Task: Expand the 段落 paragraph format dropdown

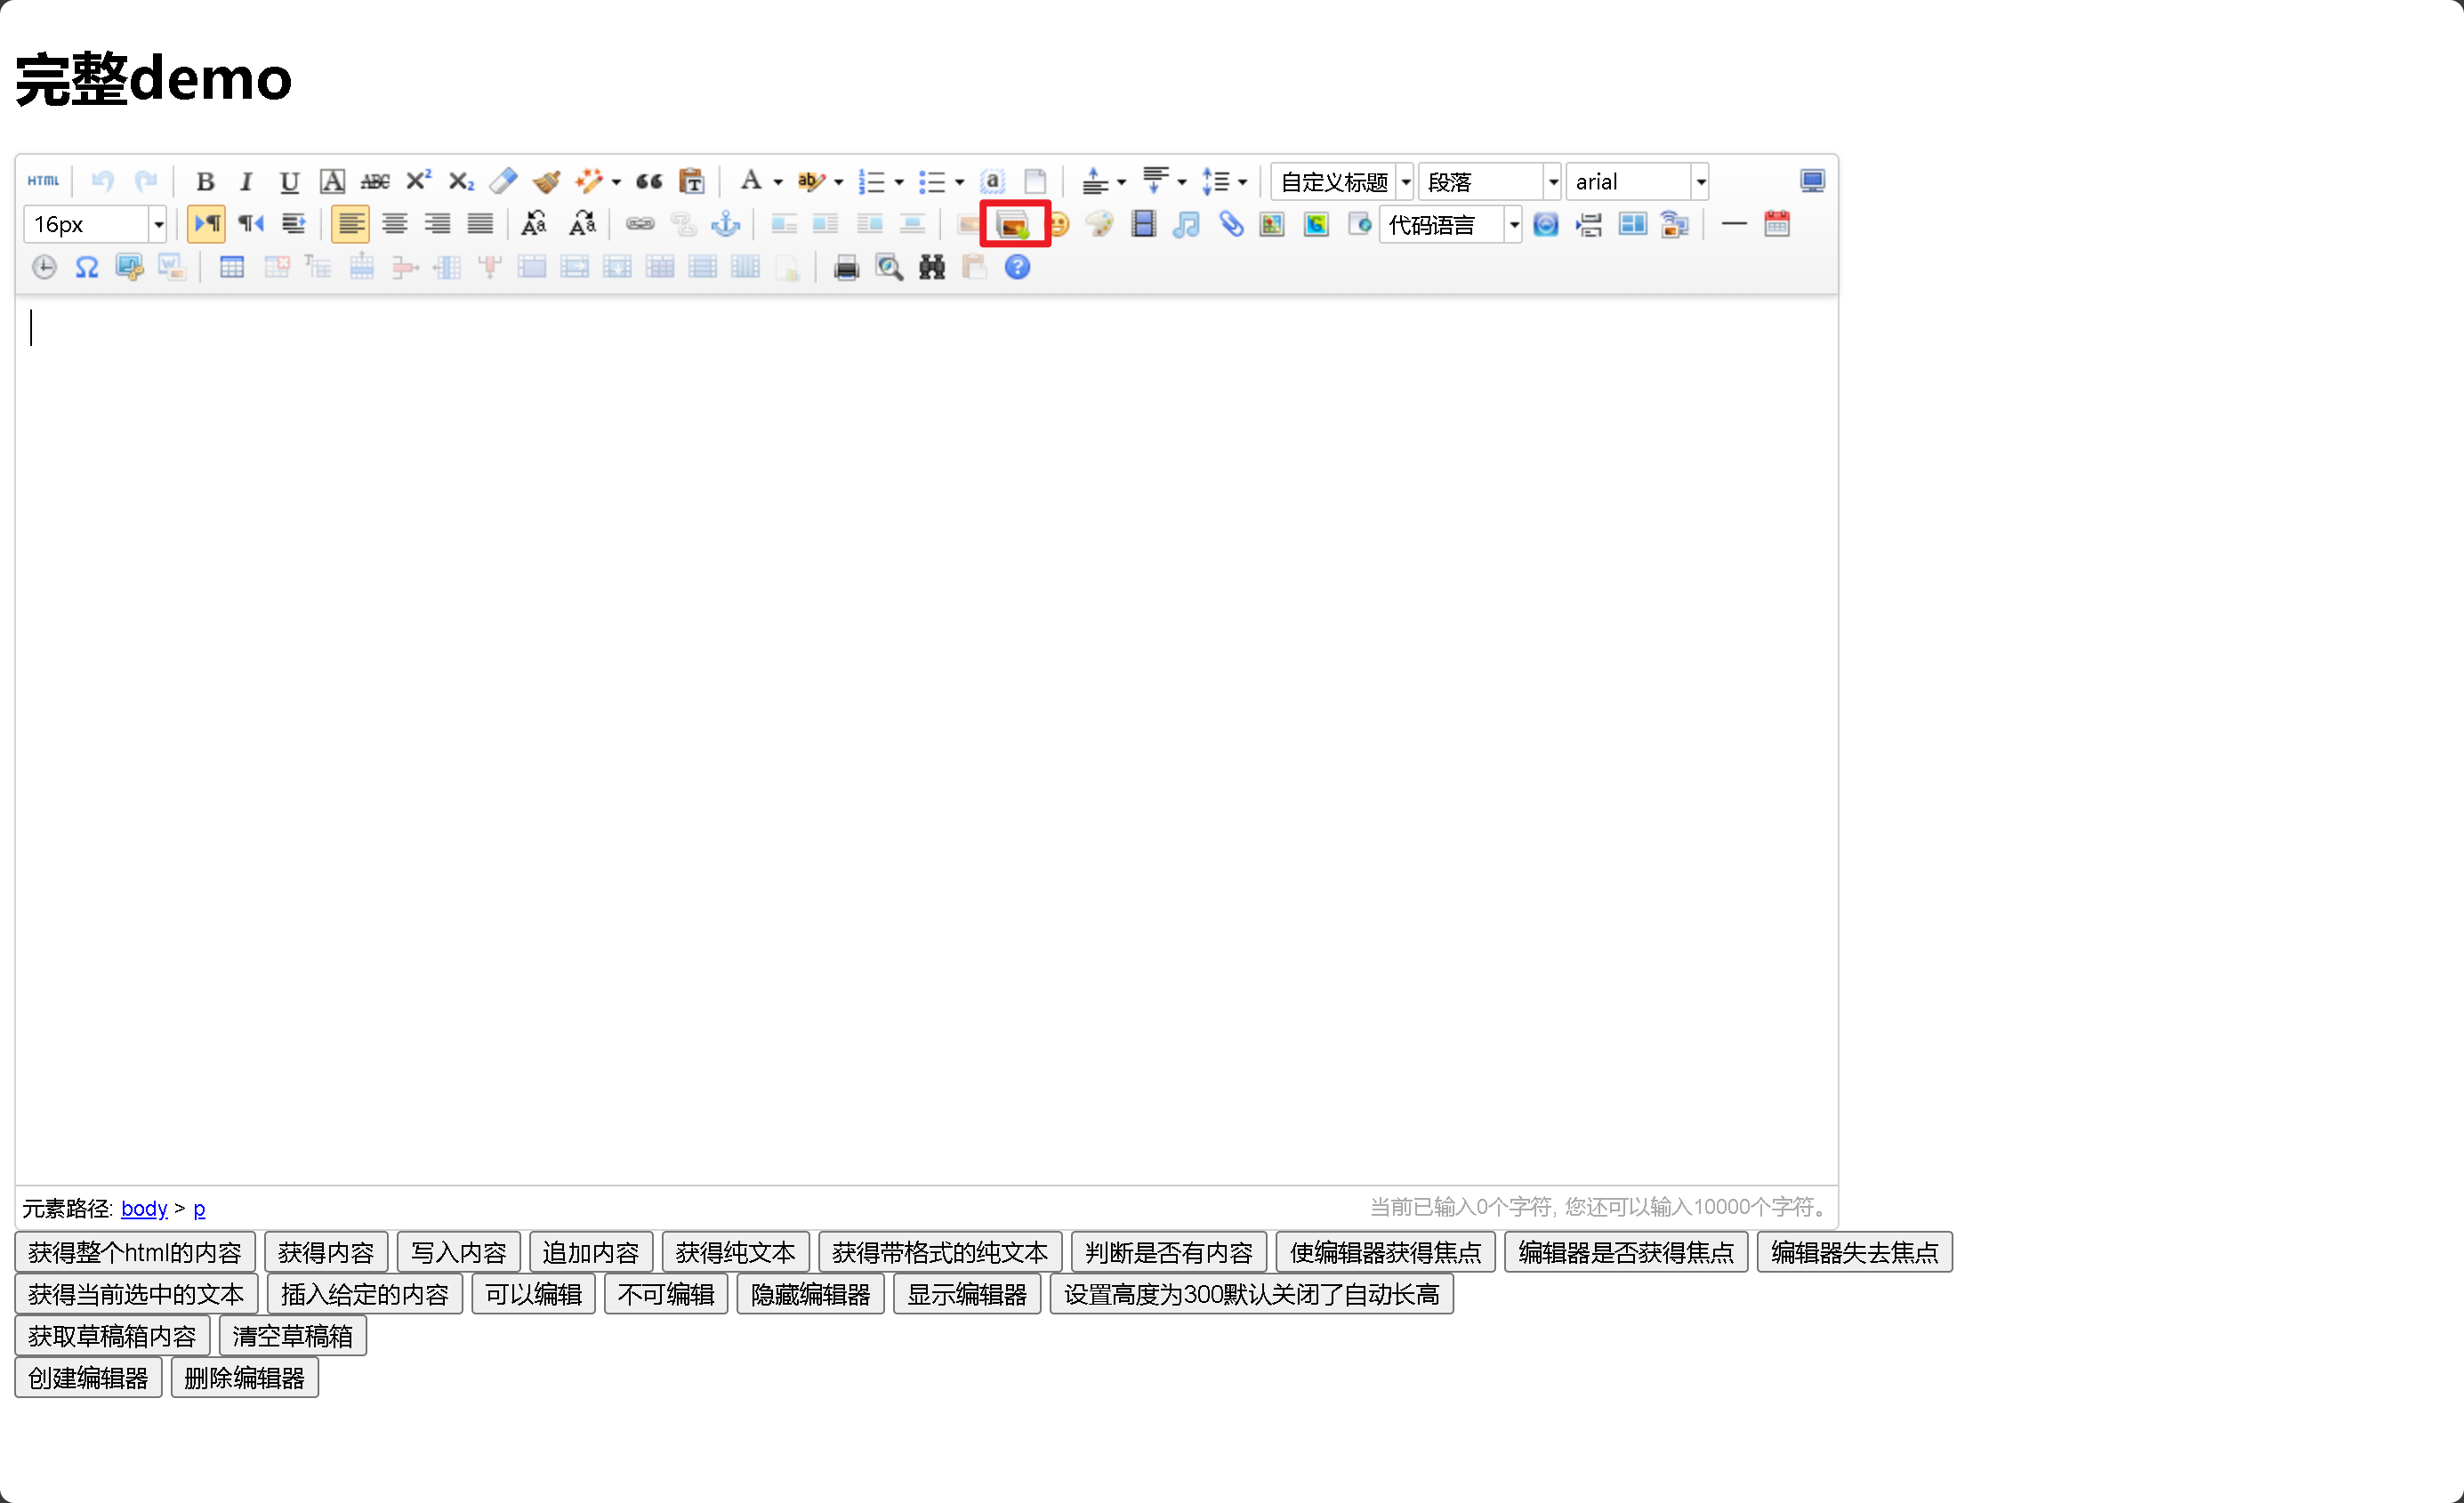Action: [1552, 182]
